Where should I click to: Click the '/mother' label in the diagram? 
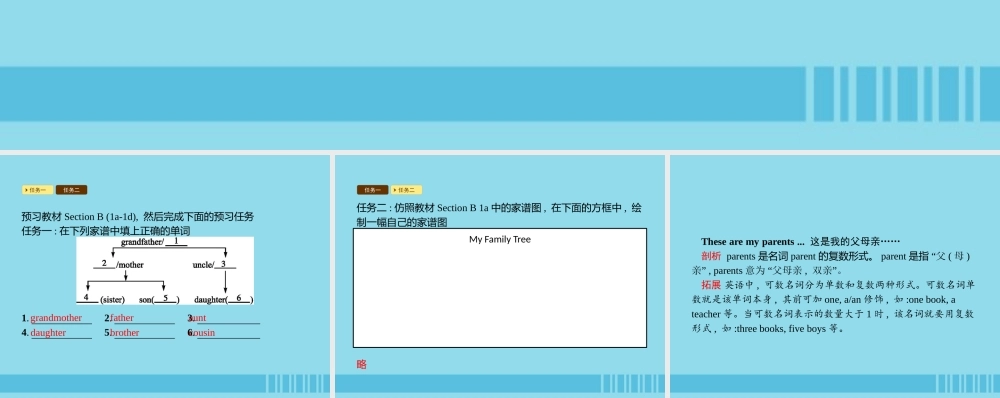coord(130,265)
